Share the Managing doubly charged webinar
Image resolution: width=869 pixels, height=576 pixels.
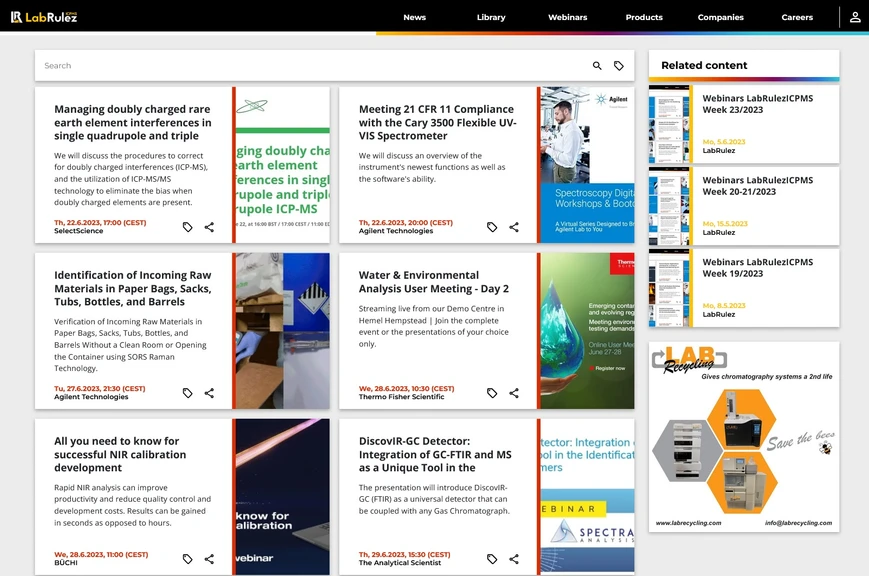[x=209, y=227]
